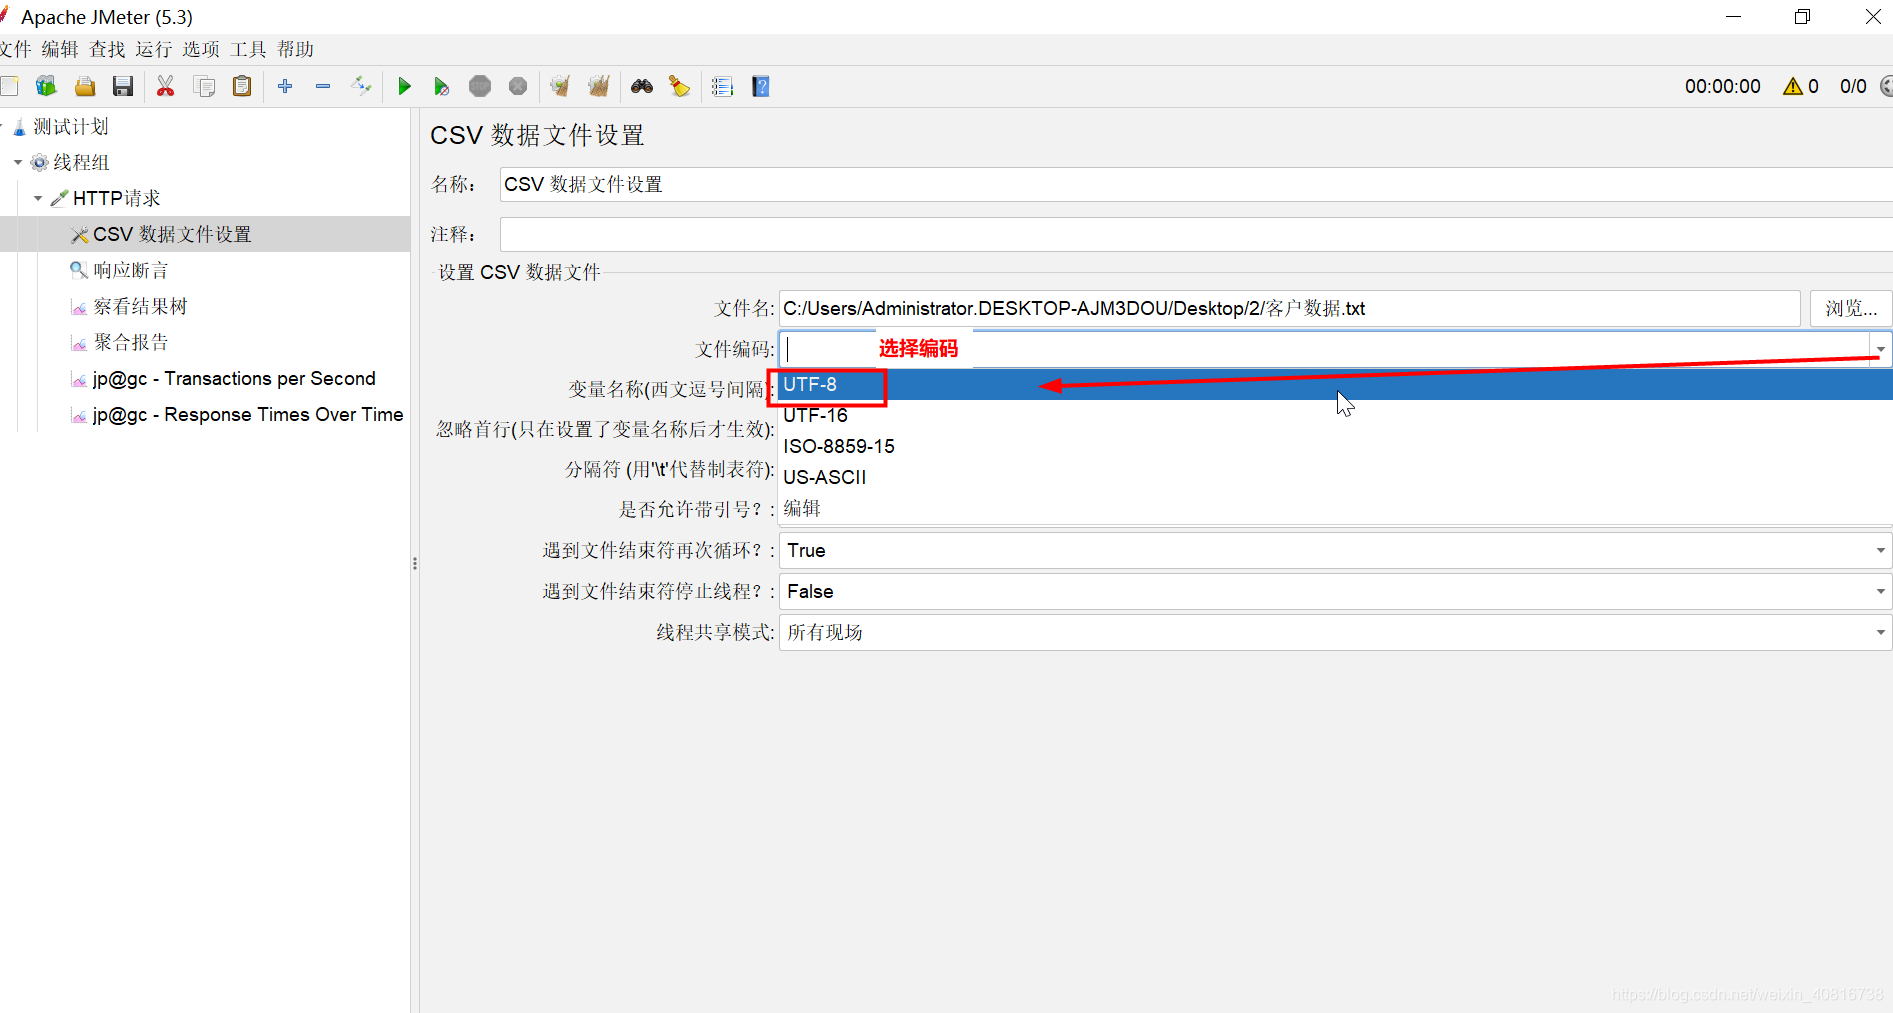Toggle the 文件编码 dropdown arrow

pyautogui.click(x=1881, y=350)
